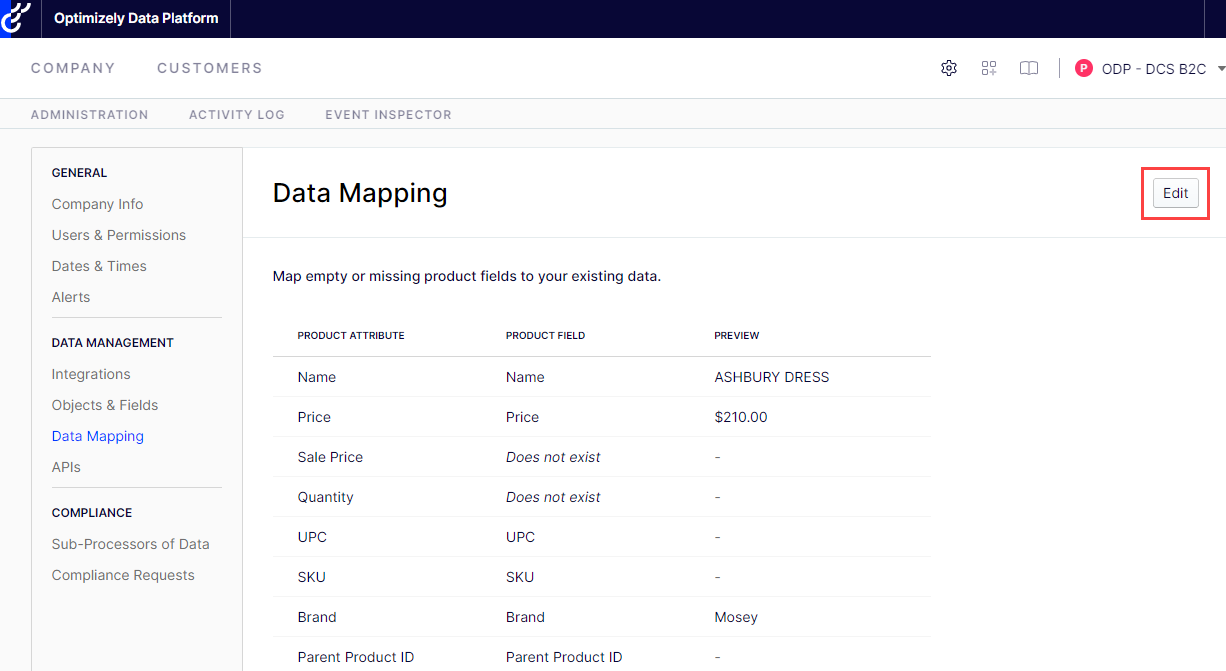Viewport: 1226px width, 671px height.
Task: Open Alerts in the sidebar
Action: 71,297
